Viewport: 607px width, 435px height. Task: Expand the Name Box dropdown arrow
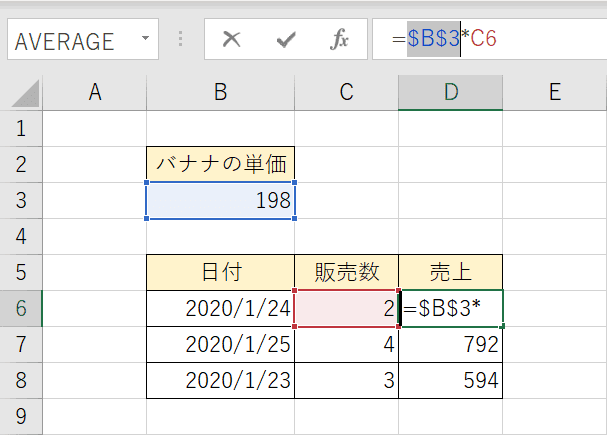pyautogui.click(x=145, y=38)
